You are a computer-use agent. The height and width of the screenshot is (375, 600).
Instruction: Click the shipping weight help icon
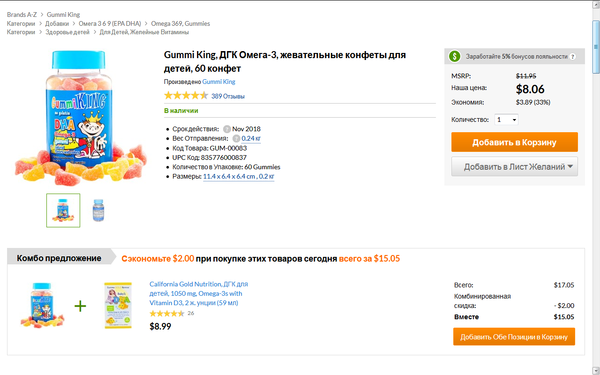click(x=236, y=139)
